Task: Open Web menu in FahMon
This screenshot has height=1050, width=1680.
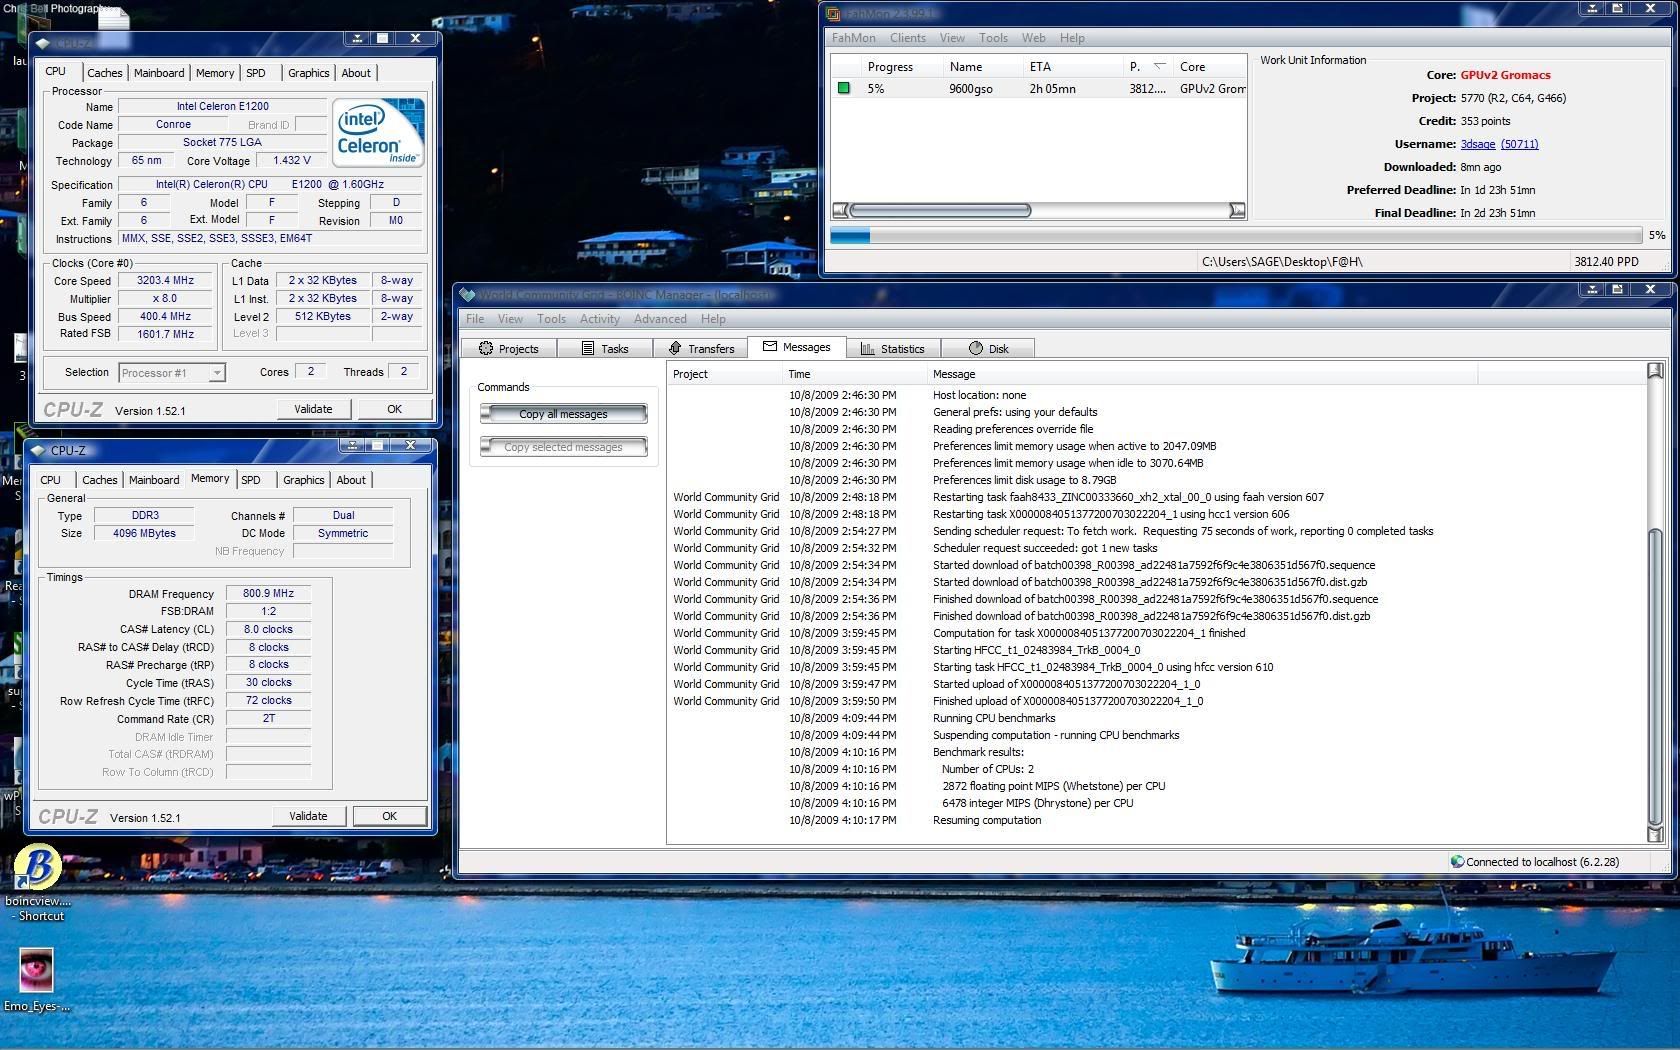Action: tap(1034, 38)
